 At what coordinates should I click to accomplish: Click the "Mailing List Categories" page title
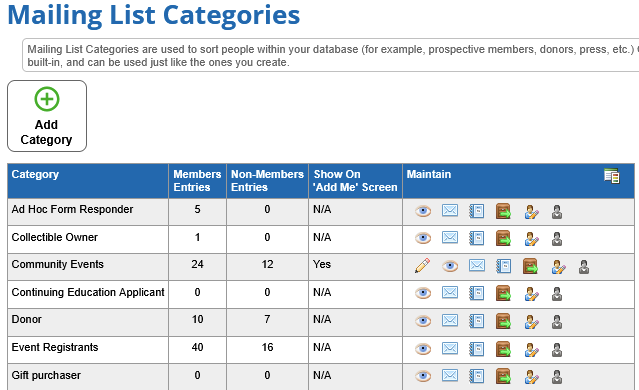pos(154,15)
